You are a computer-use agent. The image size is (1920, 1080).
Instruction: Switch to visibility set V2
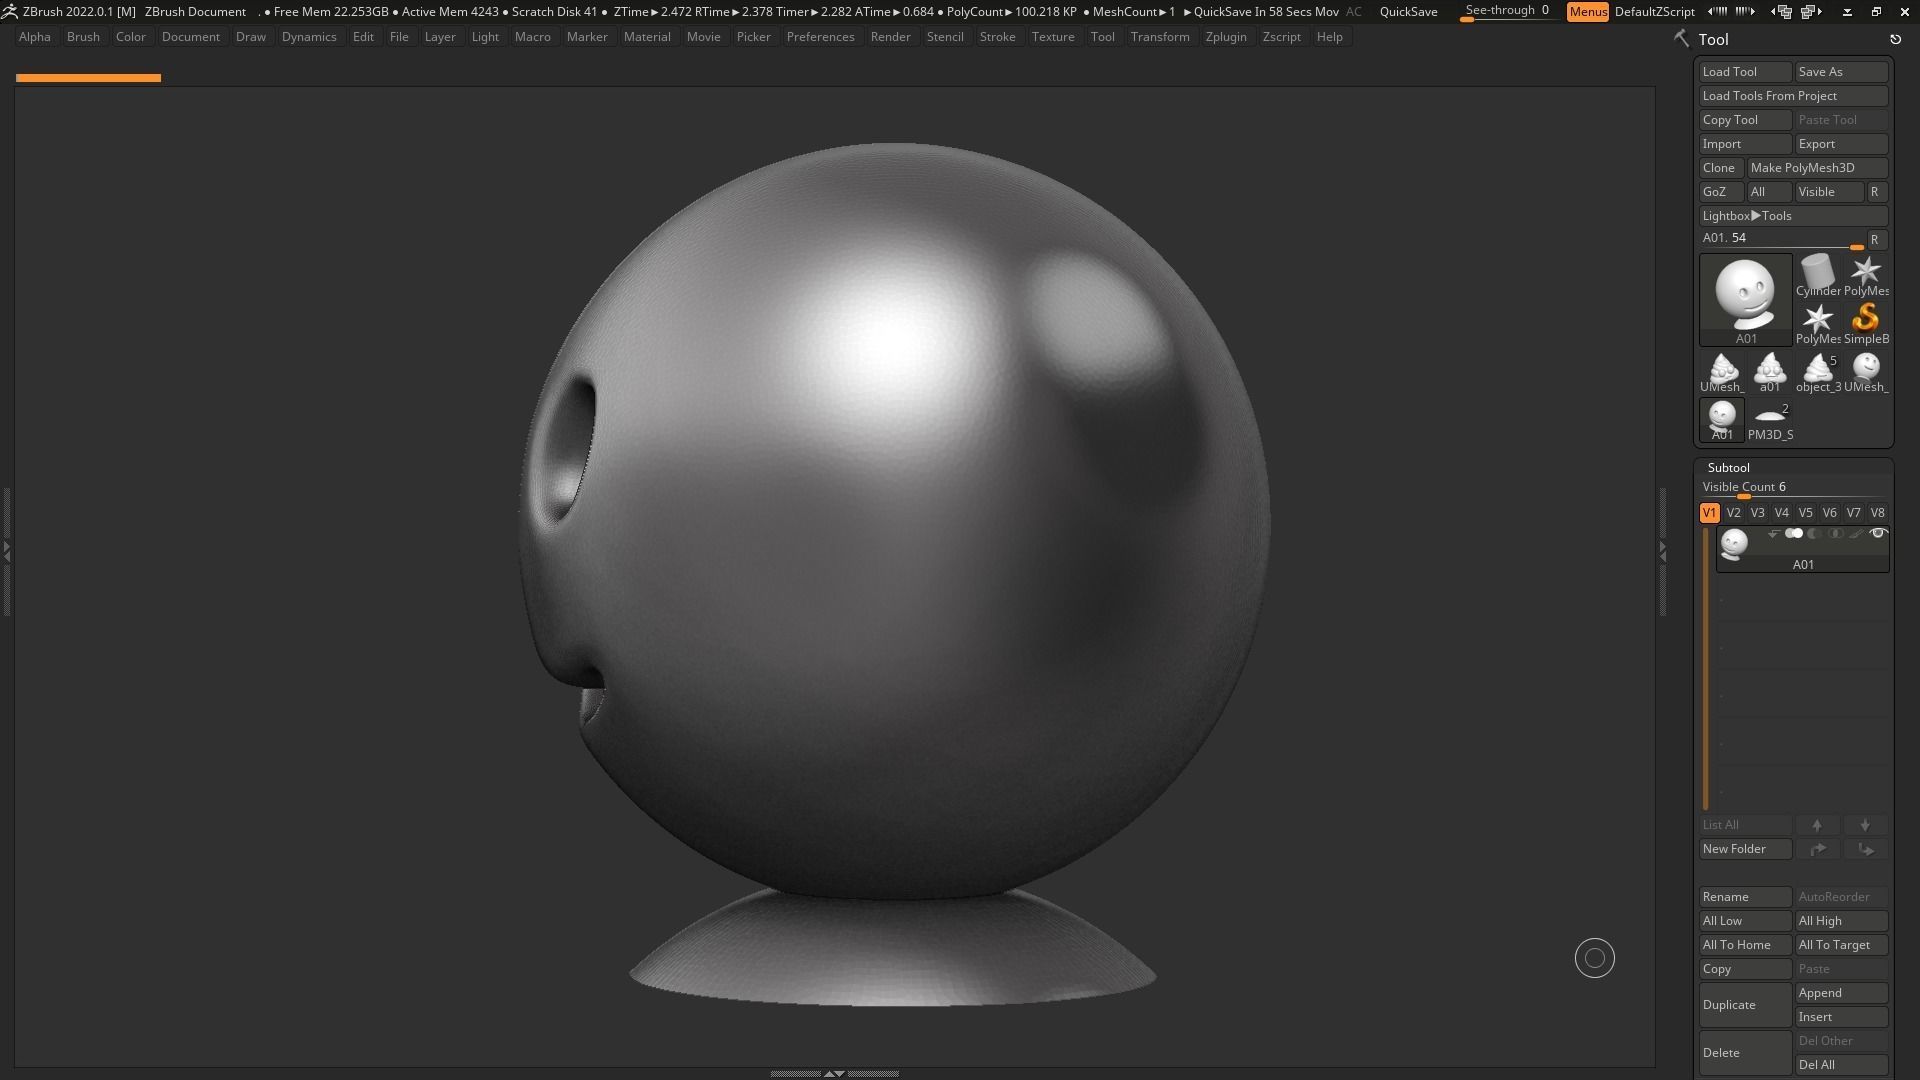1733,513
